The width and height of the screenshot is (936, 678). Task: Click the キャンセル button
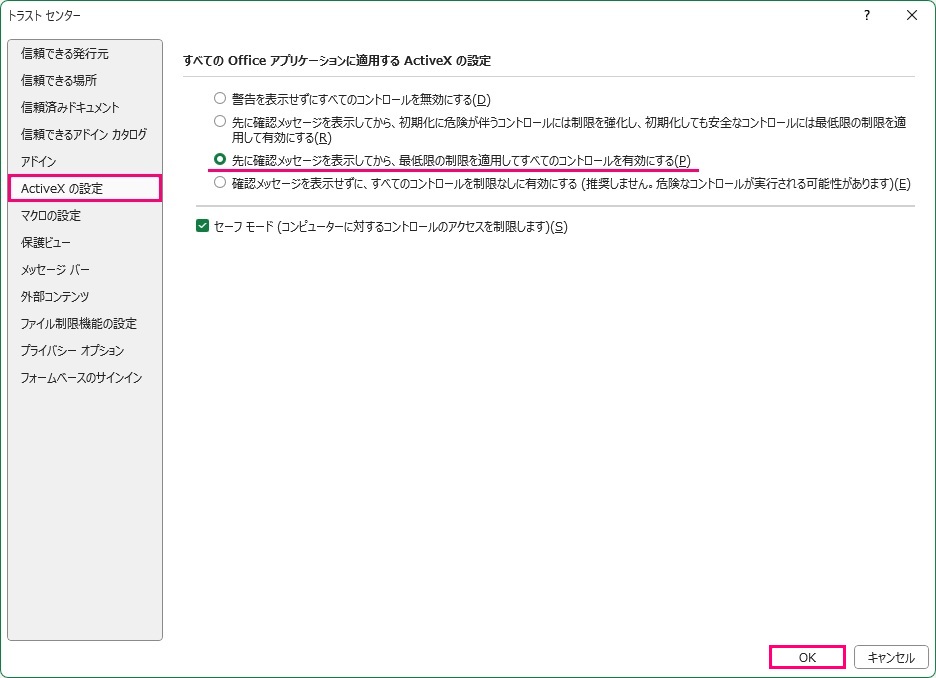891,657
